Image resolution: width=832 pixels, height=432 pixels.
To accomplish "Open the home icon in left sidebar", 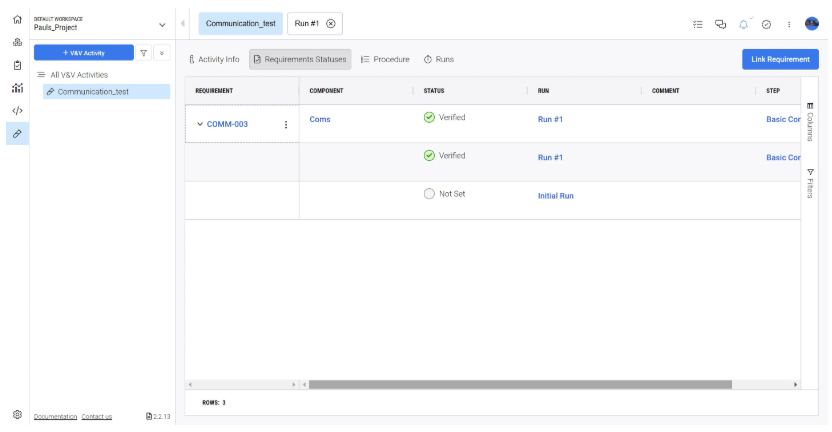I will click(x=17, y=19).
